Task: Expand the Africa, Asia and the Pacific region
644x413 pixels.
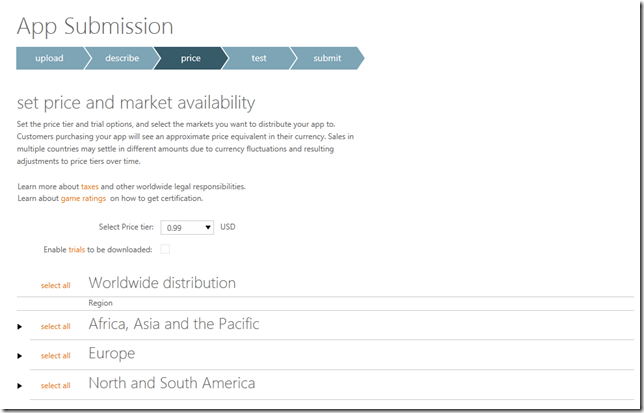Action: point(19,327)
